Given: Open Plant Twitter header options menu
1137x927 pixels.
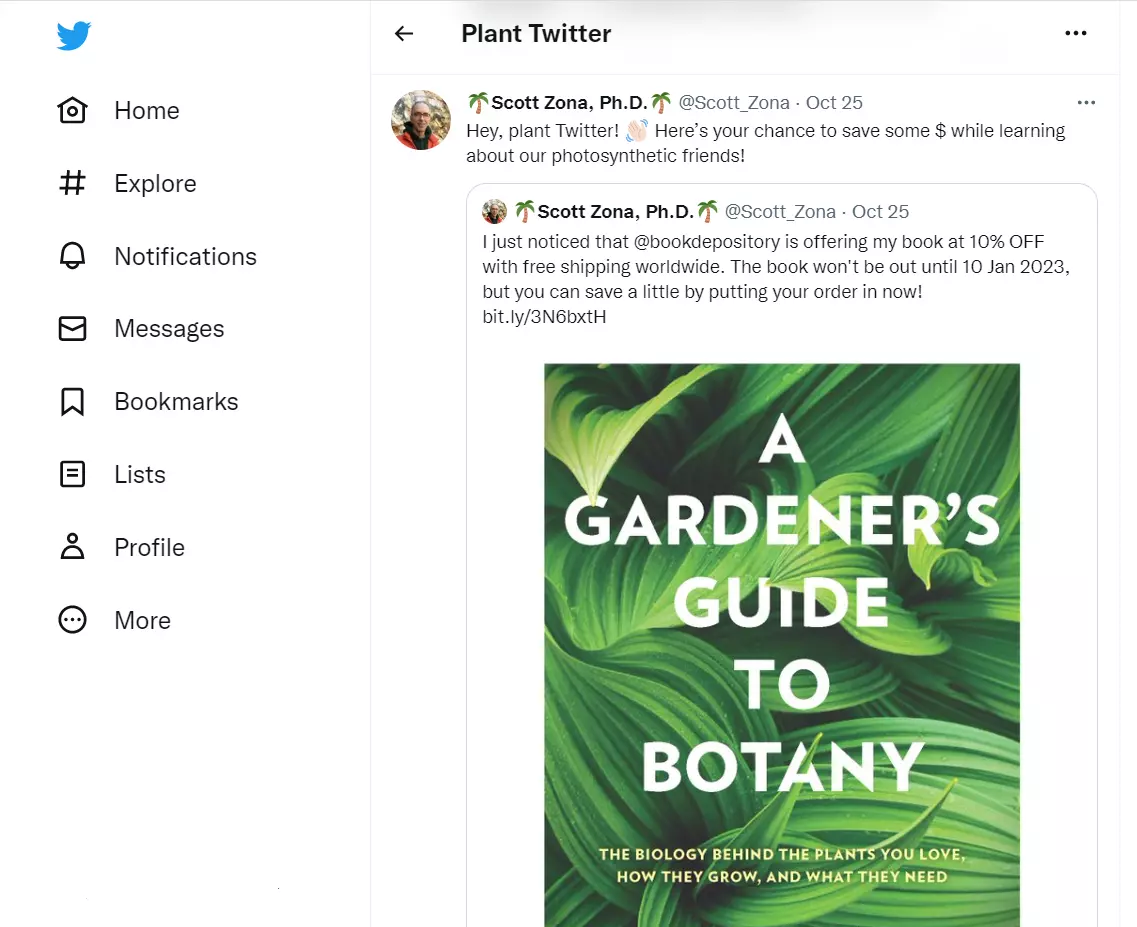Looking at the screenshot, I should (1076, 34).
